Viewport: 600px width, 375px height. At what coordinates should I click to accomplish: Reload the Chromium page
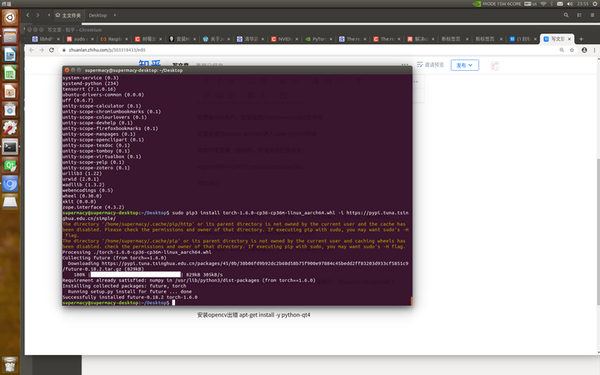pyautogui.click(x=52, y=50)
